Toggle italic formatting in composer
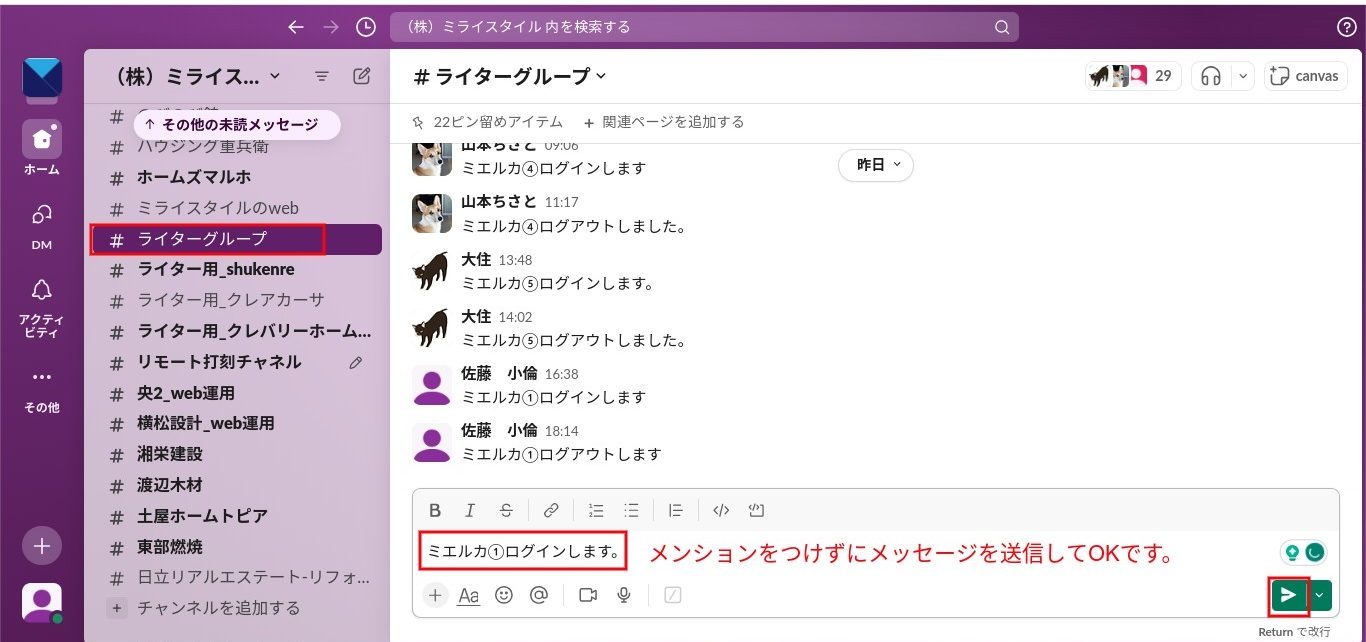The width and height of the screenshot is (1366, 642). (x=470, y=510)
